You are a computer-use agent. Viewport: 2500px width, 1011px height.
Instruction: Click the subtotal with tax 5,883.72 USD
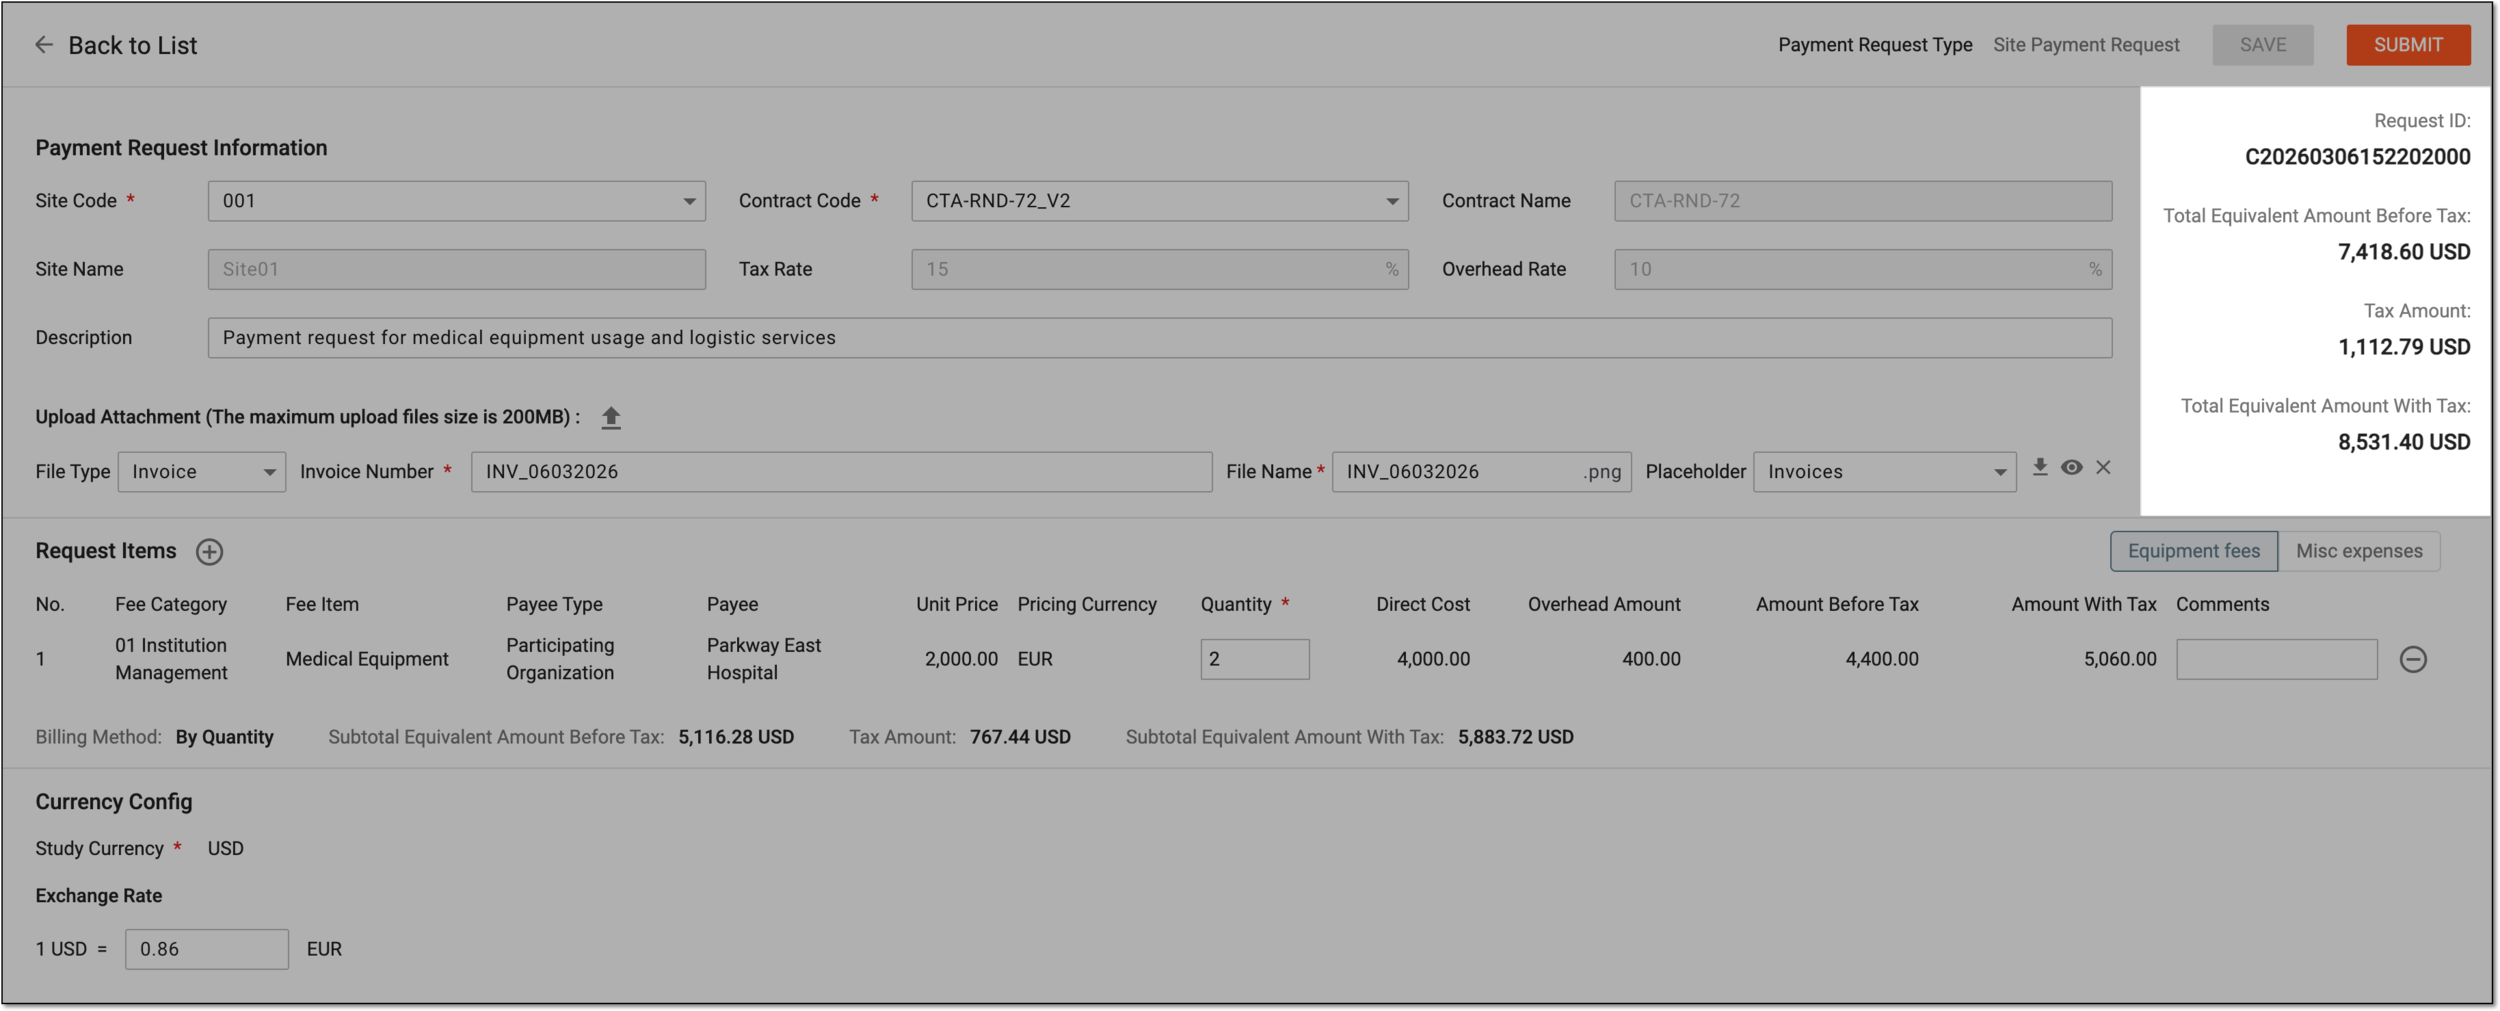pyautogui.click(x=1515, y=738)
